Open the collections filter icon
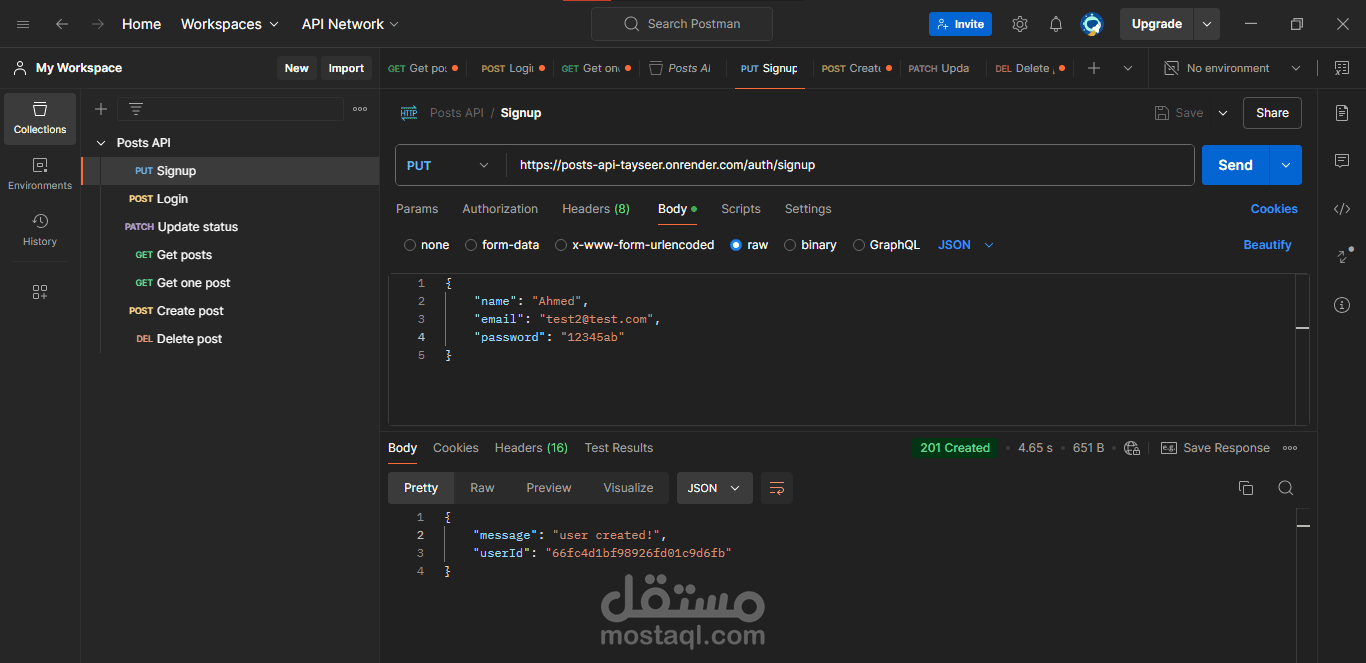The width and height of the screenshot is (1366, 663). 136,109
